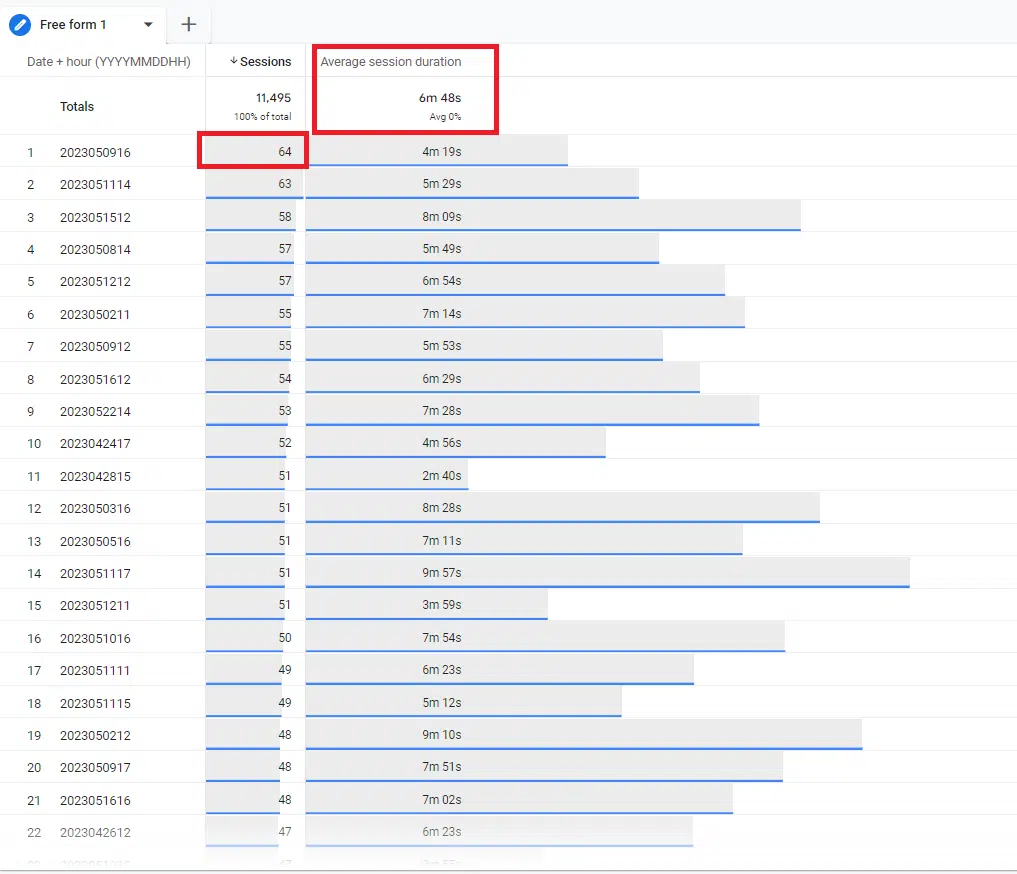The height and width of the screenshot is (874, 1017).
Task: Click the Totals row label
Action: (x=77, y=106)
